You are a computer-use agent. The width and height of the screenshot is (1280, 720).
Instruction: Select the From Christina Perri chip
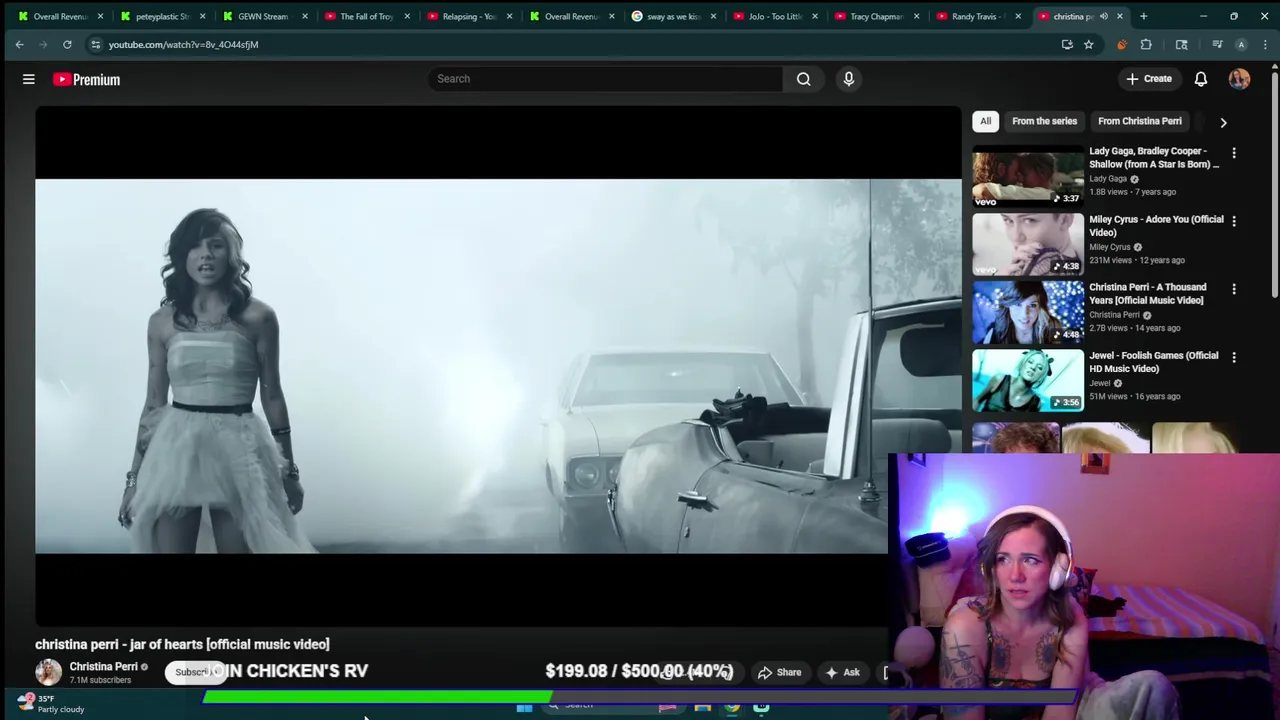(1139, 121)
